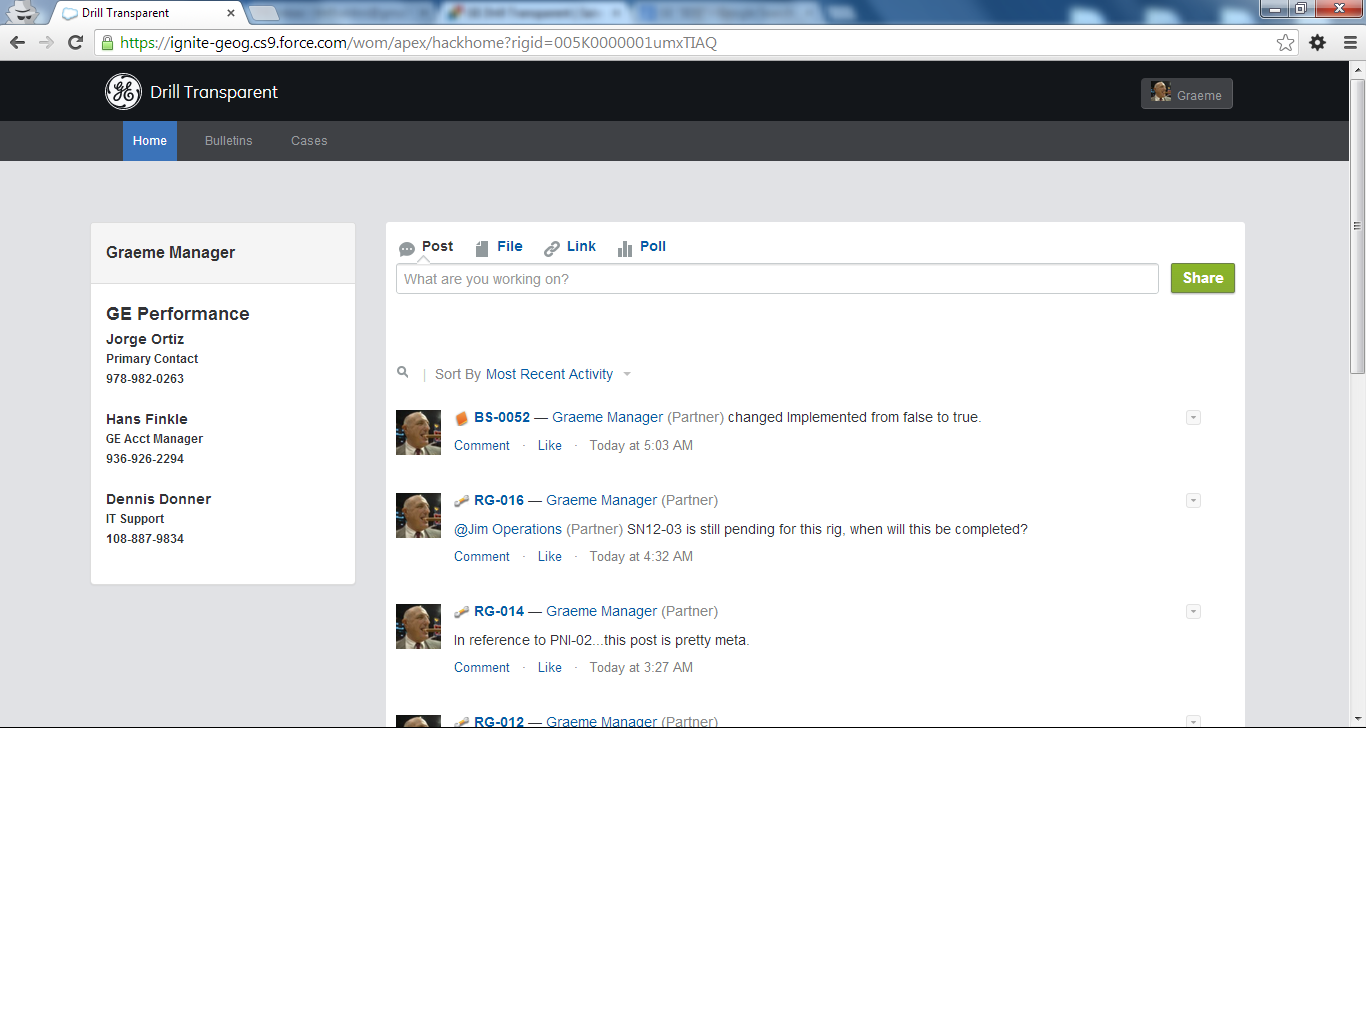Click the Post speech bubble icon
The height and width of the screenshot is (1036, 1366).
click(x=407, y=246)
